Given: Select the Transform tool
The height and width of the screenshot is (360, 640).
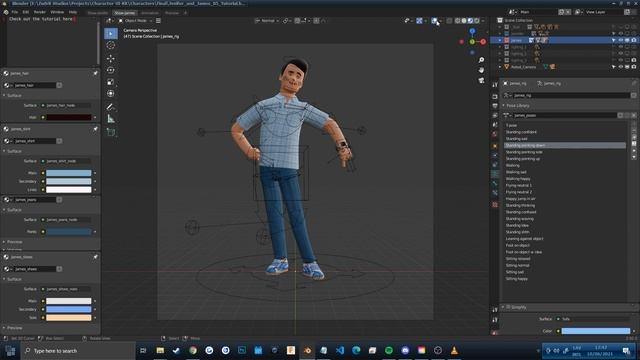Looking at the screenshot, I should point(111,94).
